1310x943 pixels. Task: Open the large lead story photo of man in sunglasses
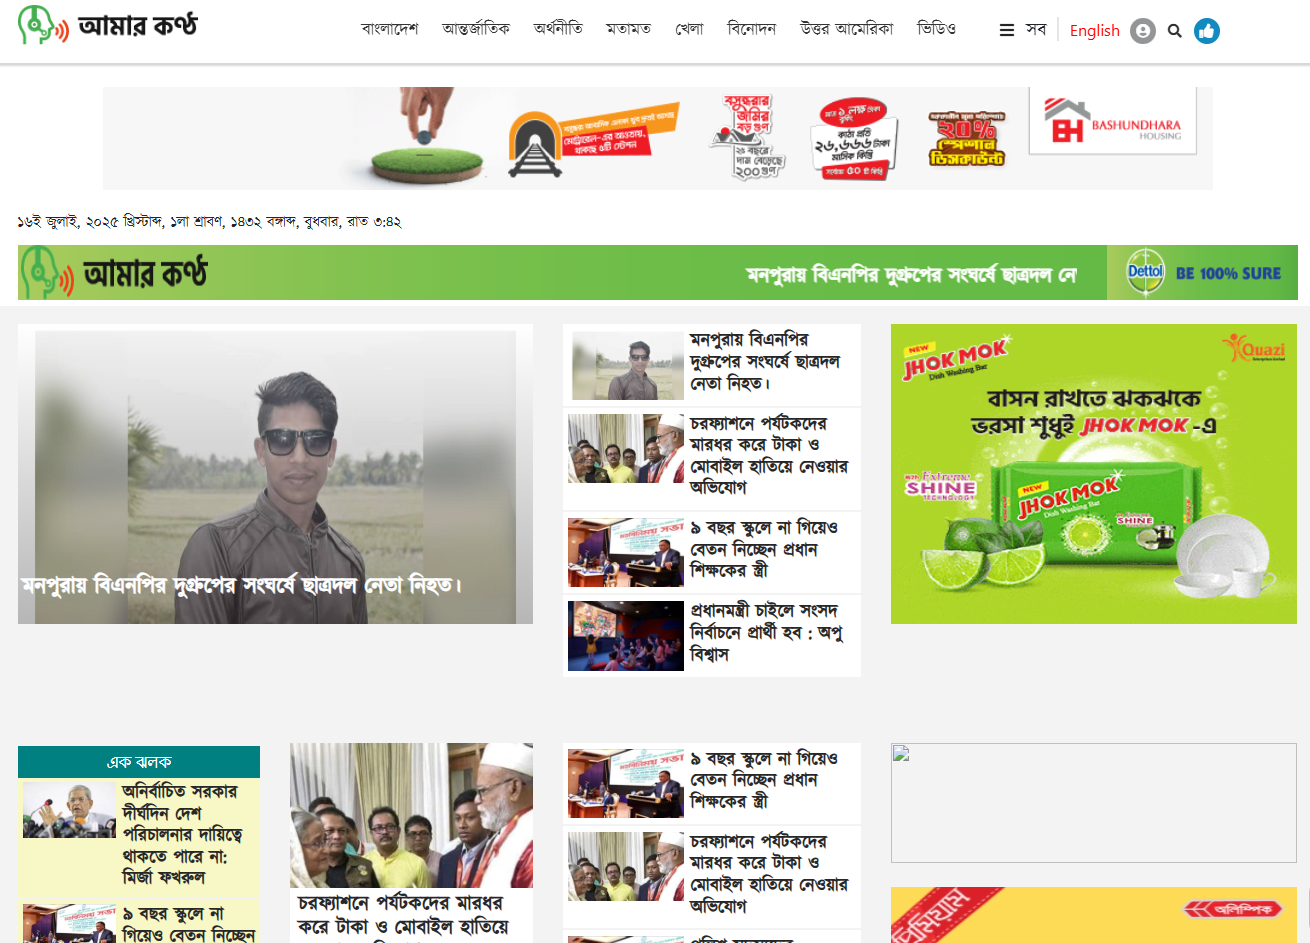(x=275, y=474)
